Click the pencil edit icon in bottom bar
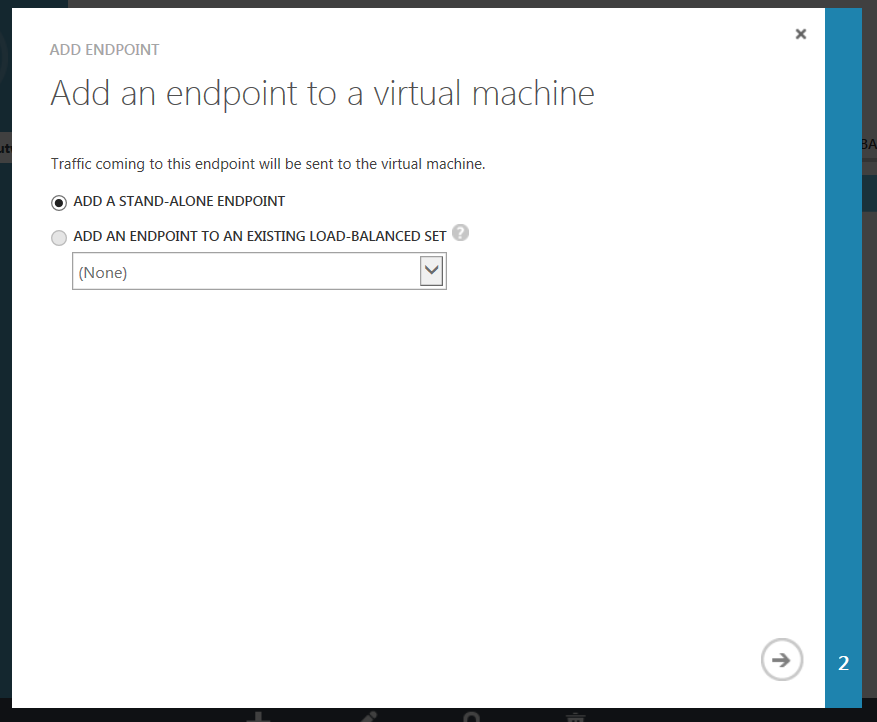The width and height of the screenshot is (877, 722). click(366, 716)
